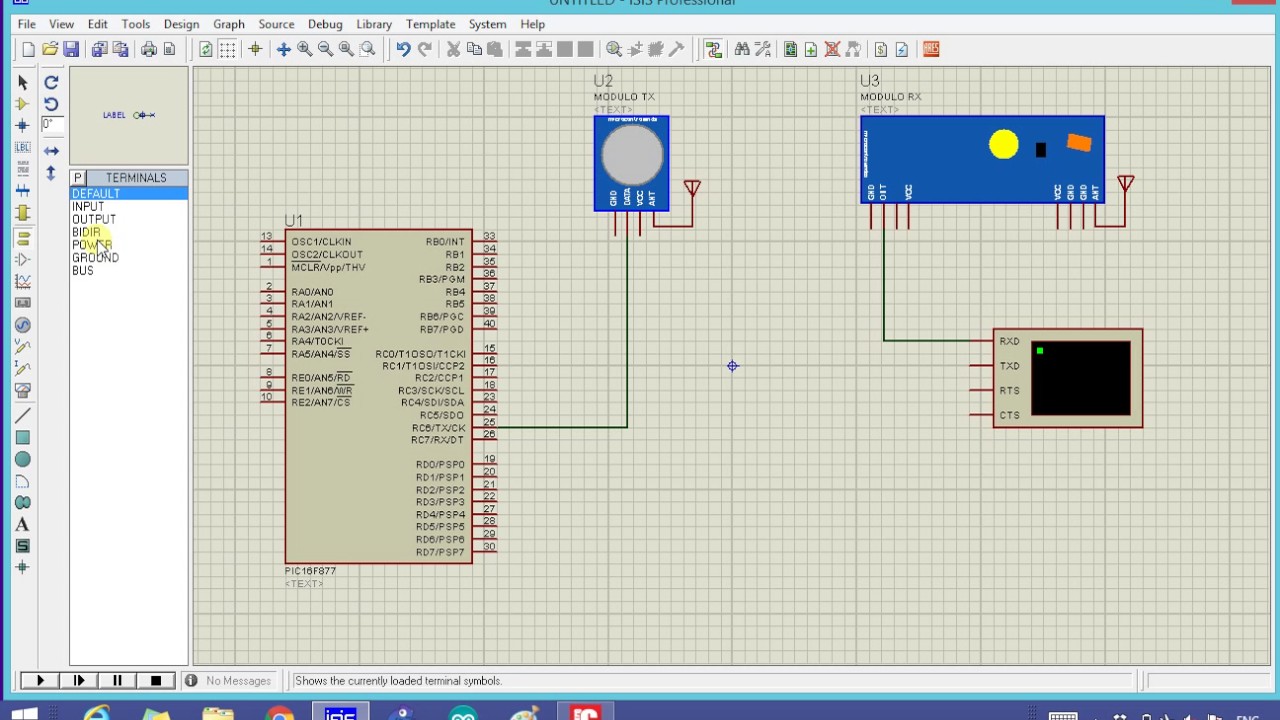Choose 2D circle graphics tool
The image size is (1280, 720).
coord(22,459)
